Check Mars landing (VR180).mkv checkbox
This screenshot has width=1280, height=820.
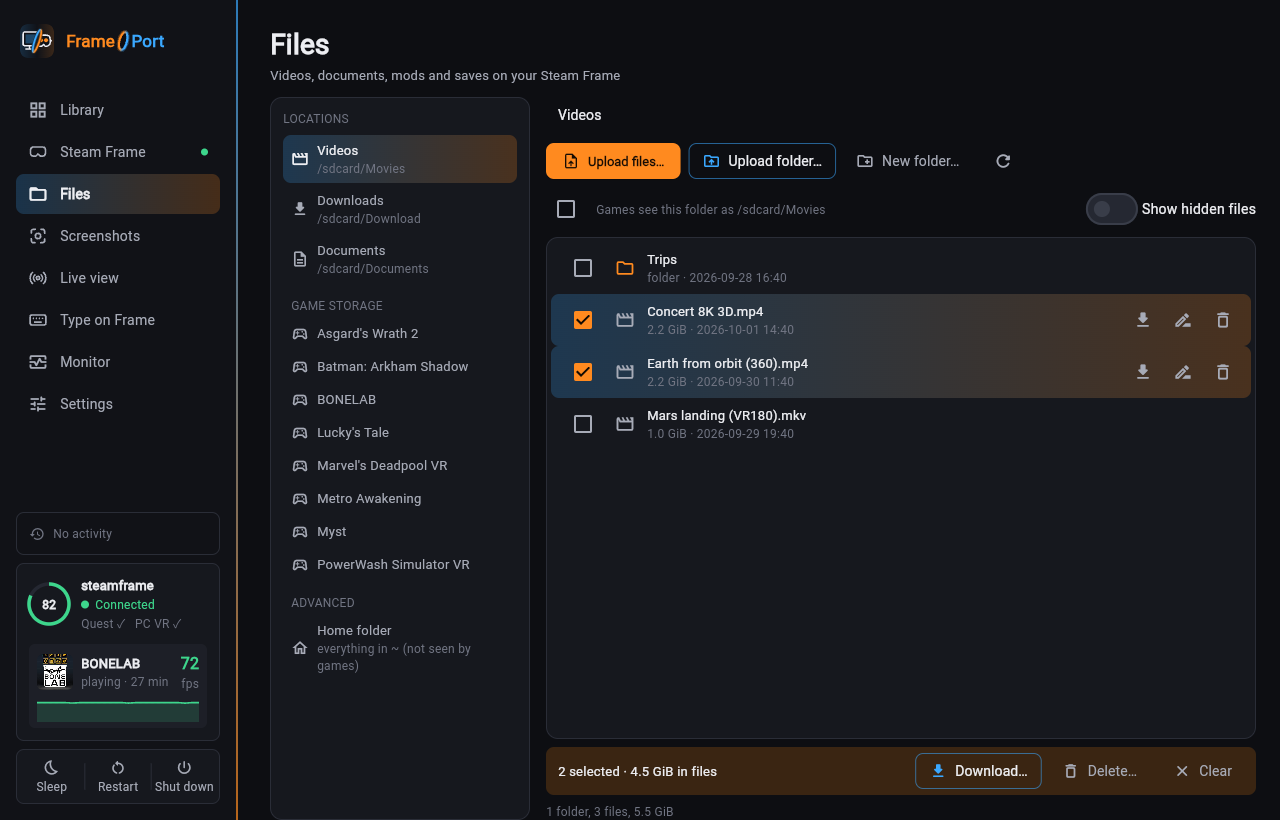[583, 424]
